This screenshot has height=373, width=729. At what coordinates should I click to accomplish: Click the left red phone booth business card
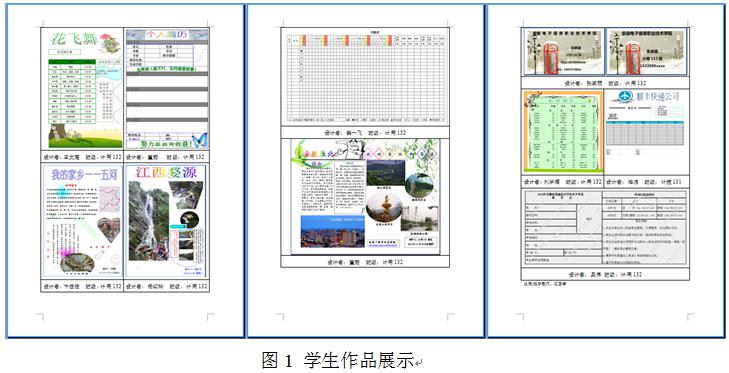coord(564,52)
